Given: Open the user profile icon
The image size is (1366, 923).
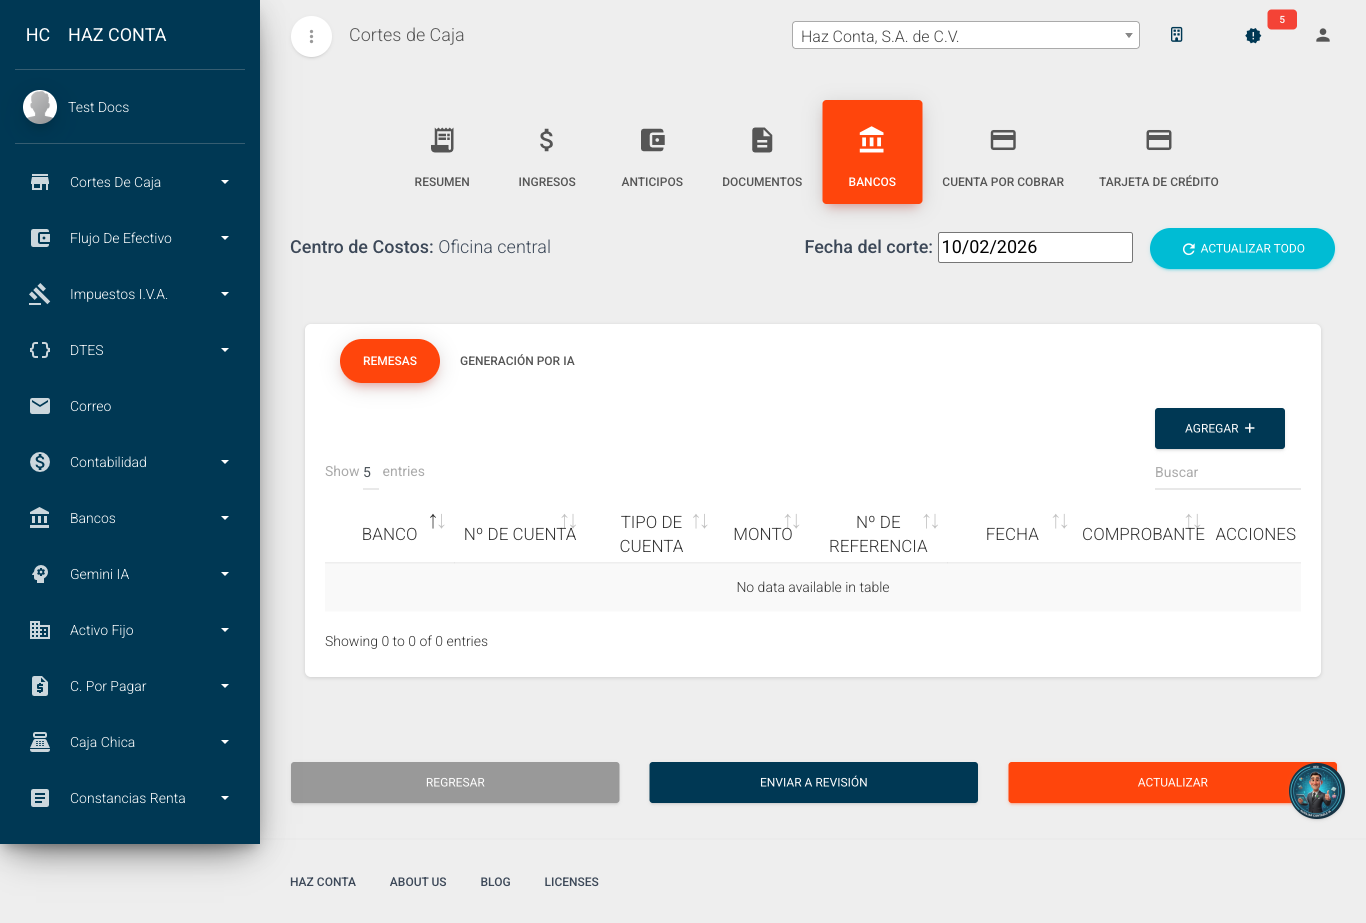Looking at the screenshot, I should point(1322,35).
